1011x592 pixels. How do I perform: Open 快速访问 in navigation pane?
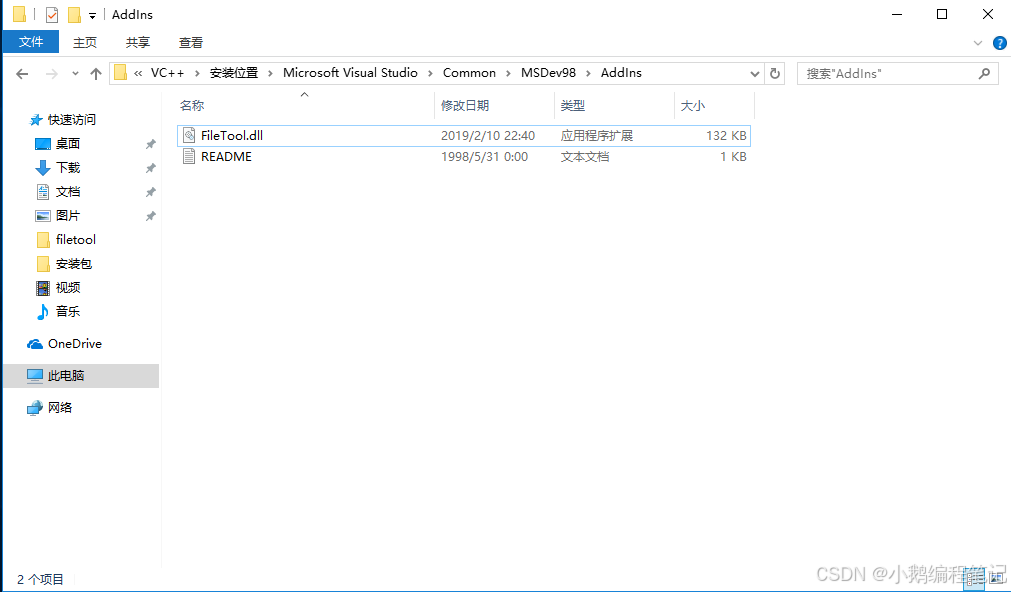(x=72, y=119)
